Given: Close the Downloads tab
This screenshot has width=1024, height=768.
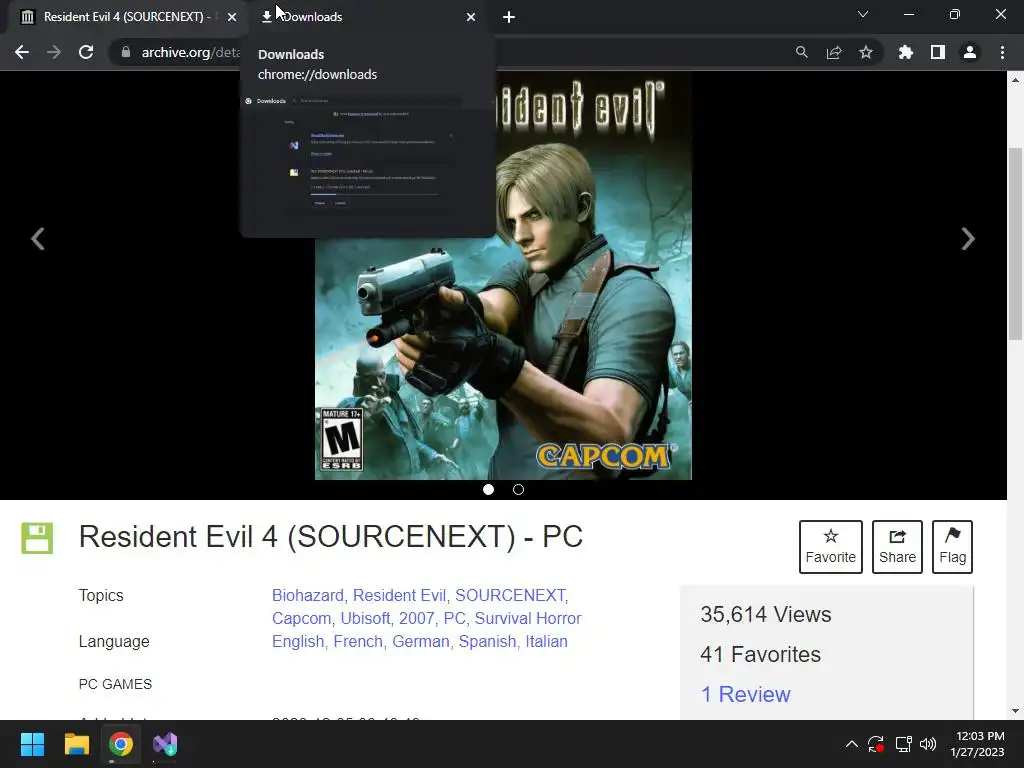Looking at the screenshot, I should (x=471, y=17).
